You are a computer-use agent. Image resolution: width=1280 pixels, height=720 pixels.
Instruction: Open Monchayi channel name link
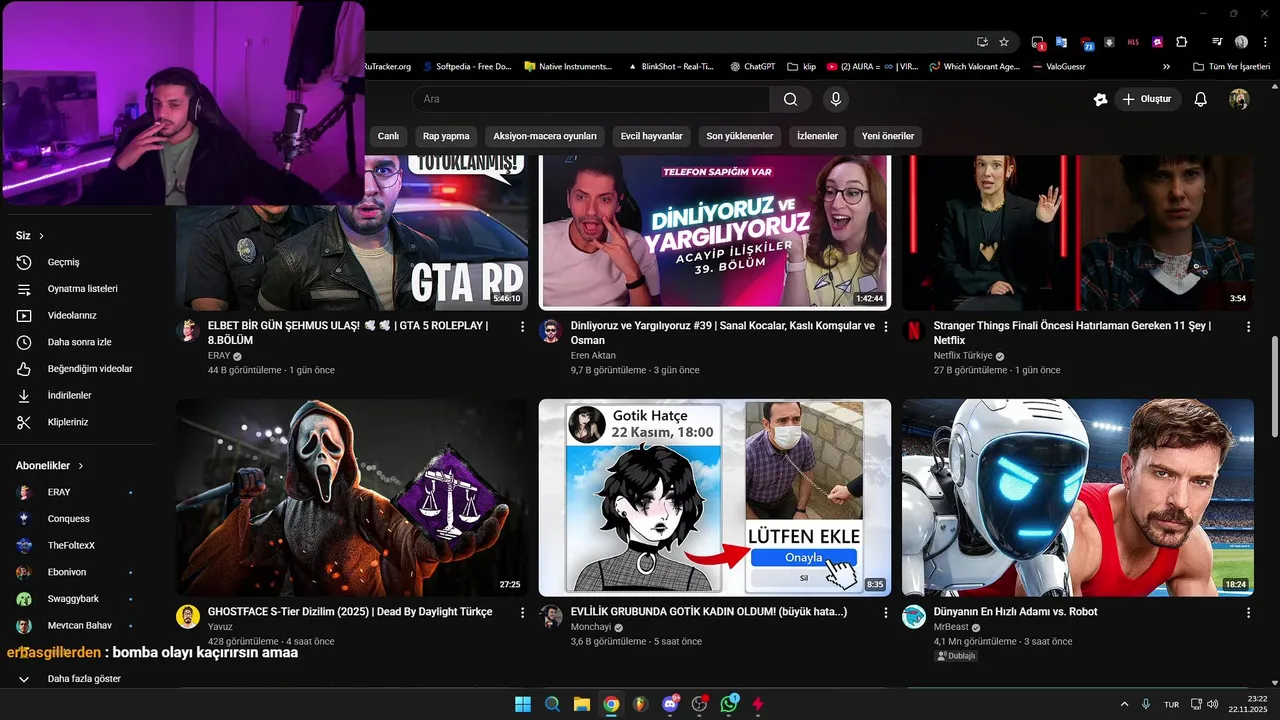tap(590, 627)
